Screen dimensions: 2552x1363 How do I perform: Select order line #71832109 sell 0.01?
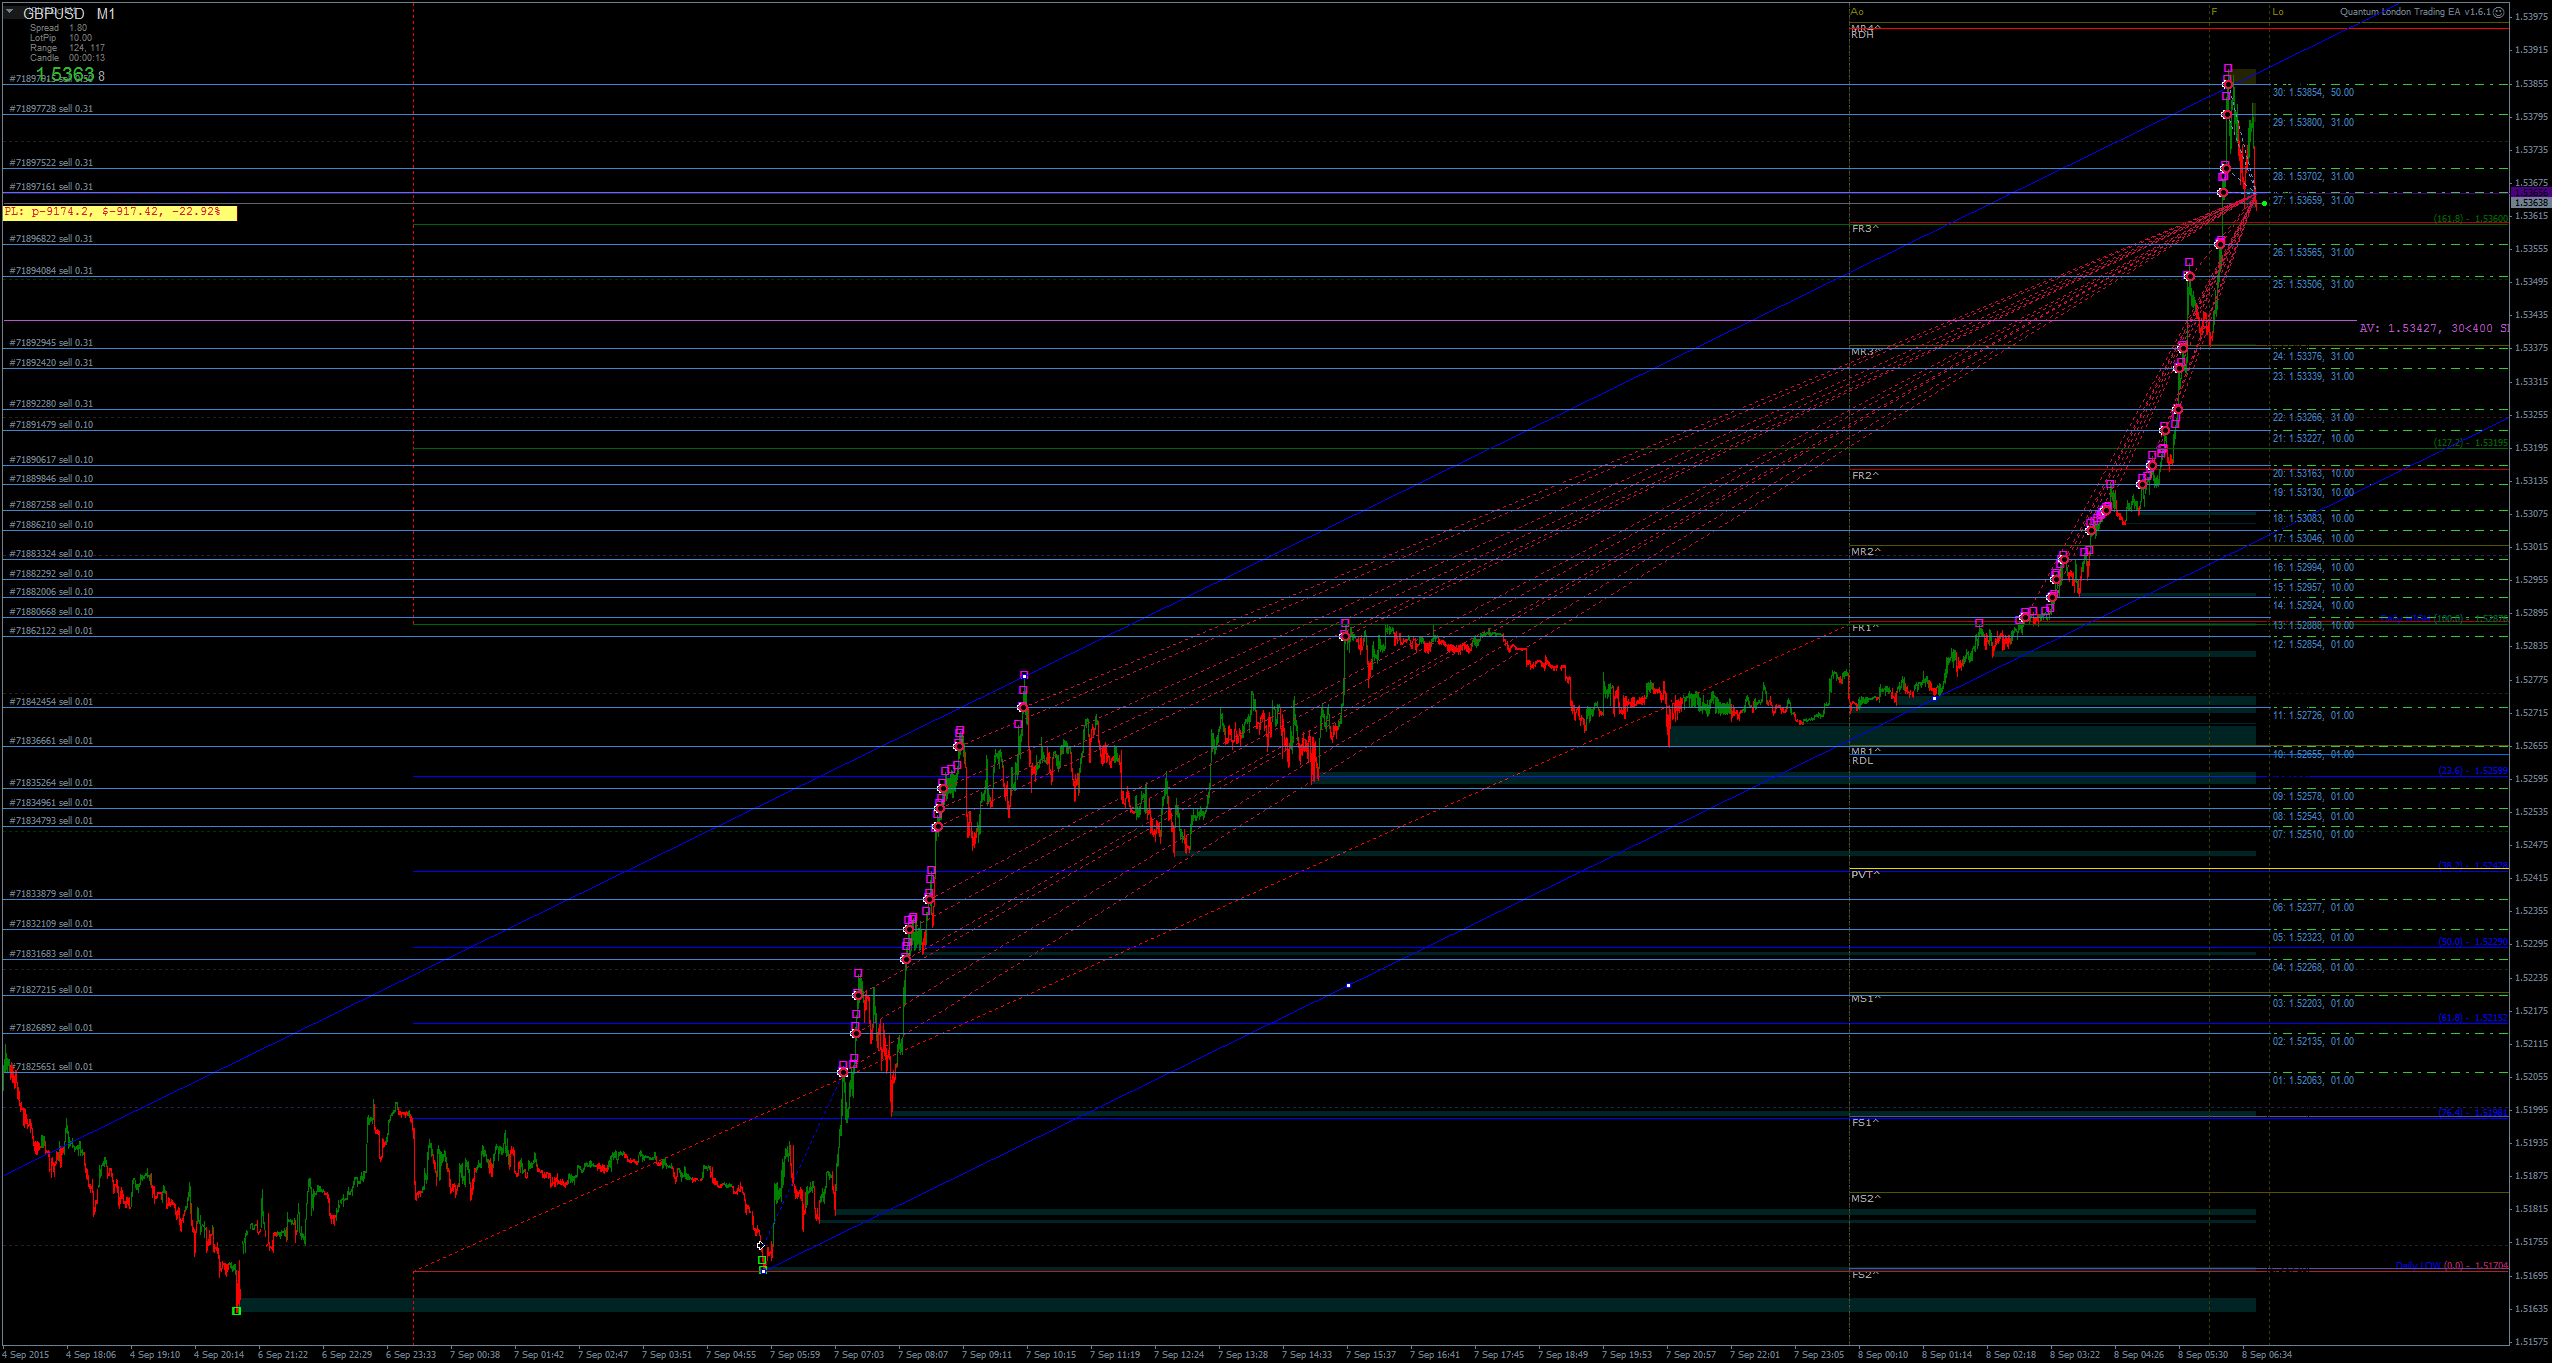click(x=51, y=924)
